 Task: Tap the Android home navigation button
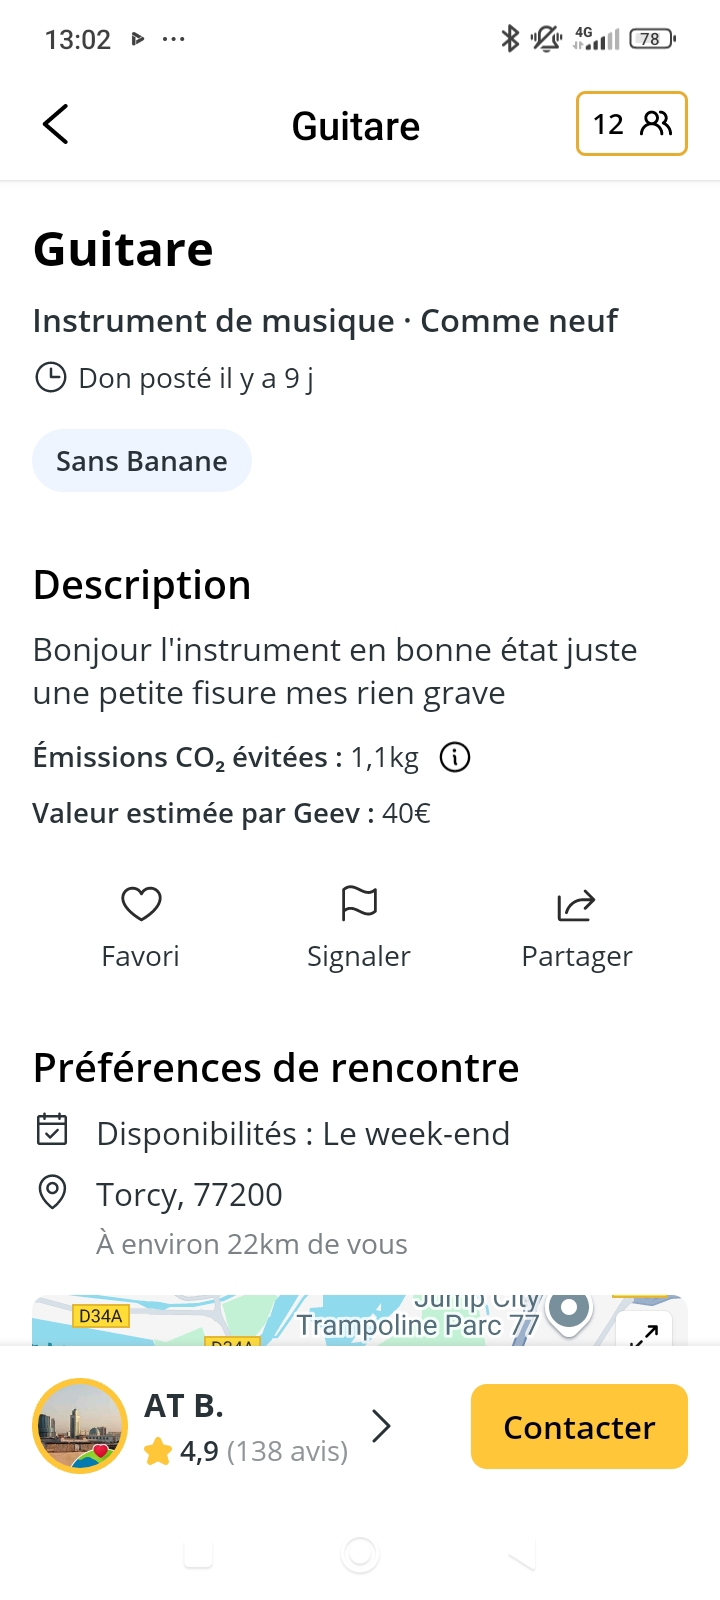[360, 1554]
